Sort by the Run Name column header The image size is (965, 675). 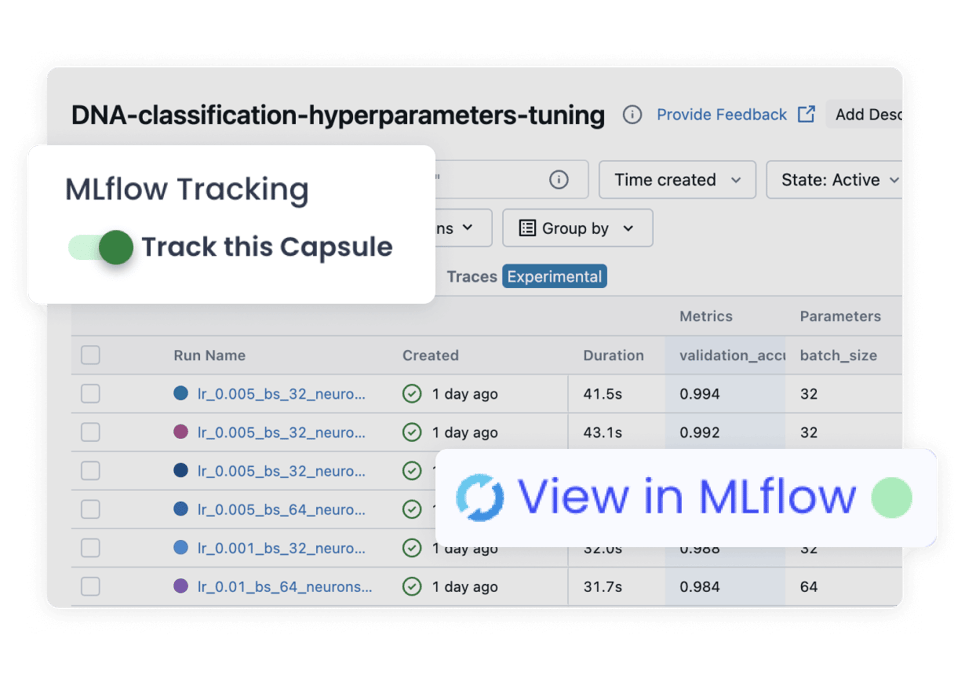(x=209, y=355)
